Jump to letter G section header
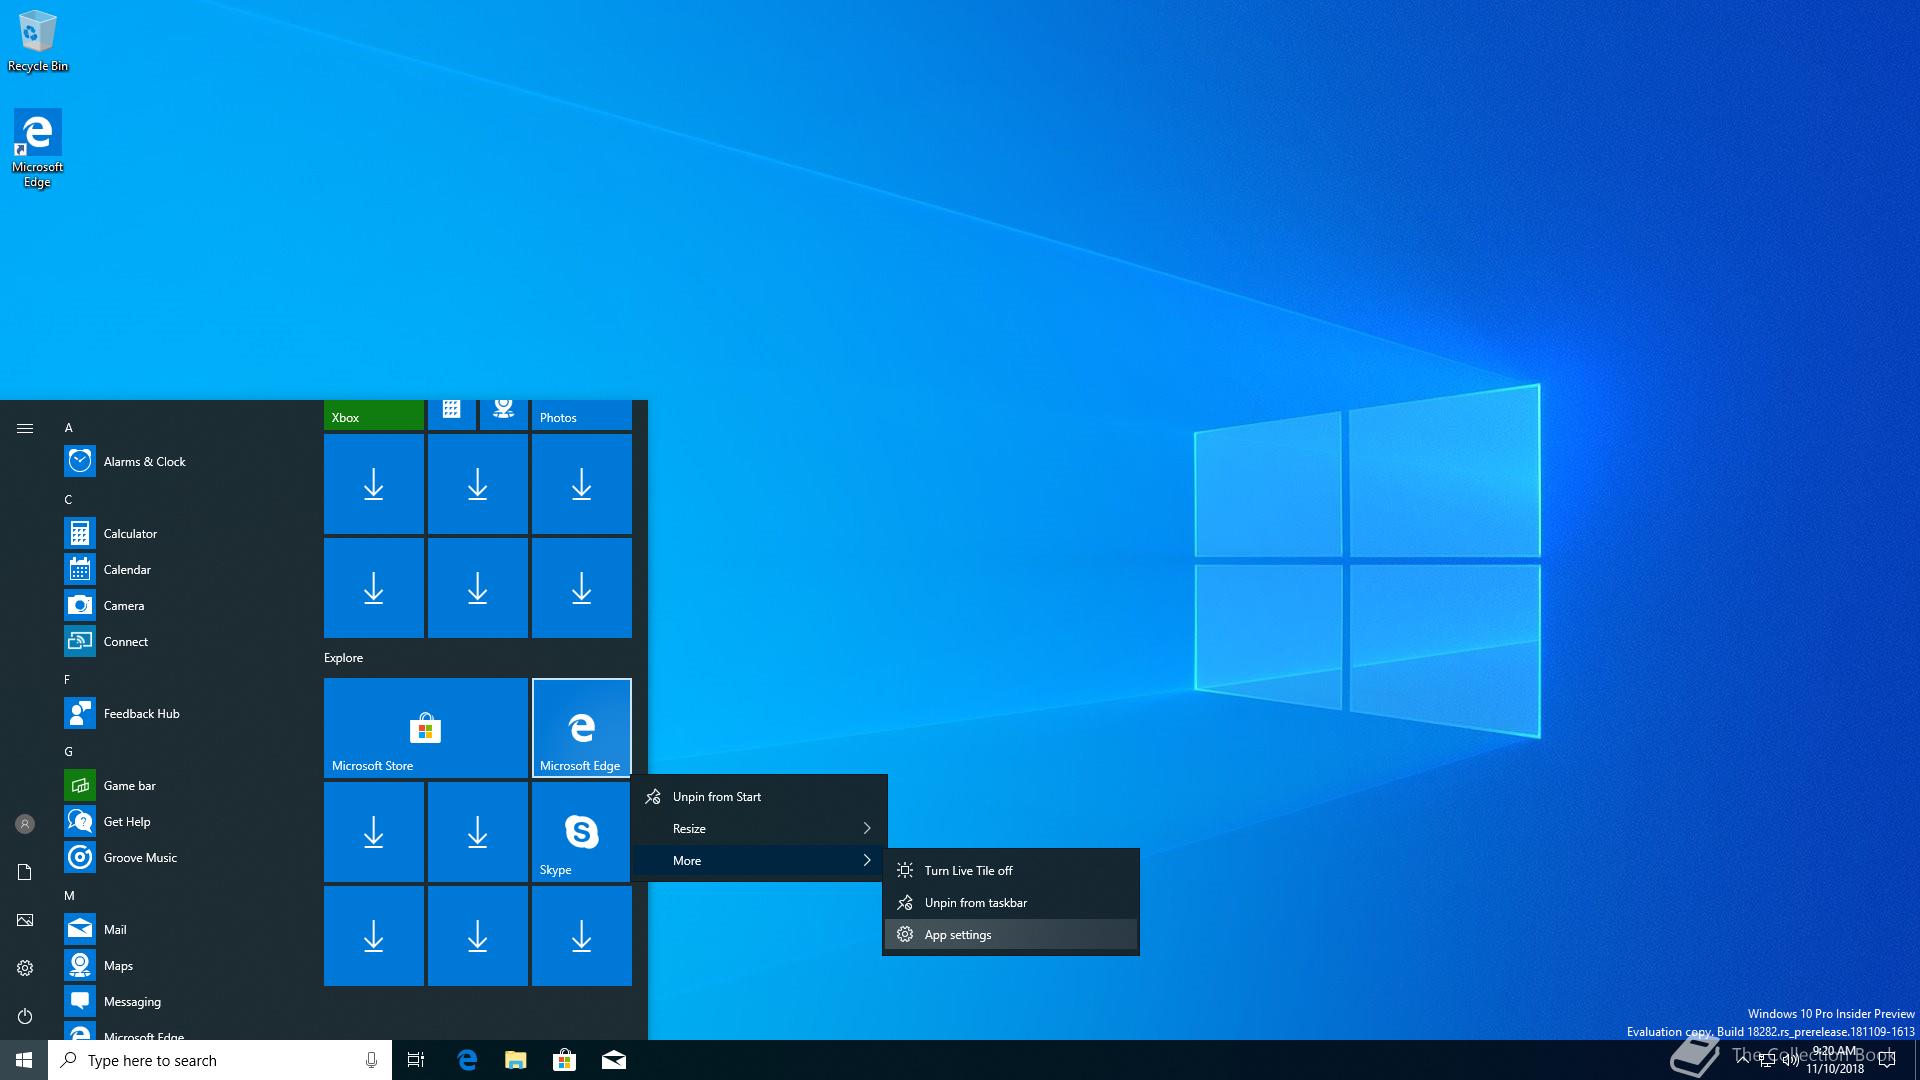This screenshot has width=1920, height=1080. (68, 751)
